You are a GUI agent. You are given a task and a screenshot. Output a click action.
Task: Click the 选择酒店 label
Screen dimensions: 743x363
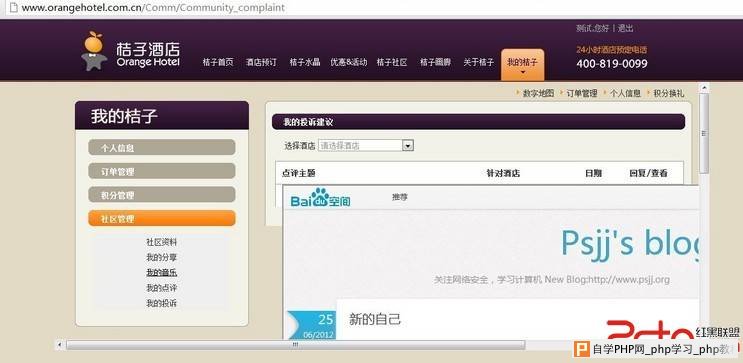pyautogui.click(x=299, y=146)
